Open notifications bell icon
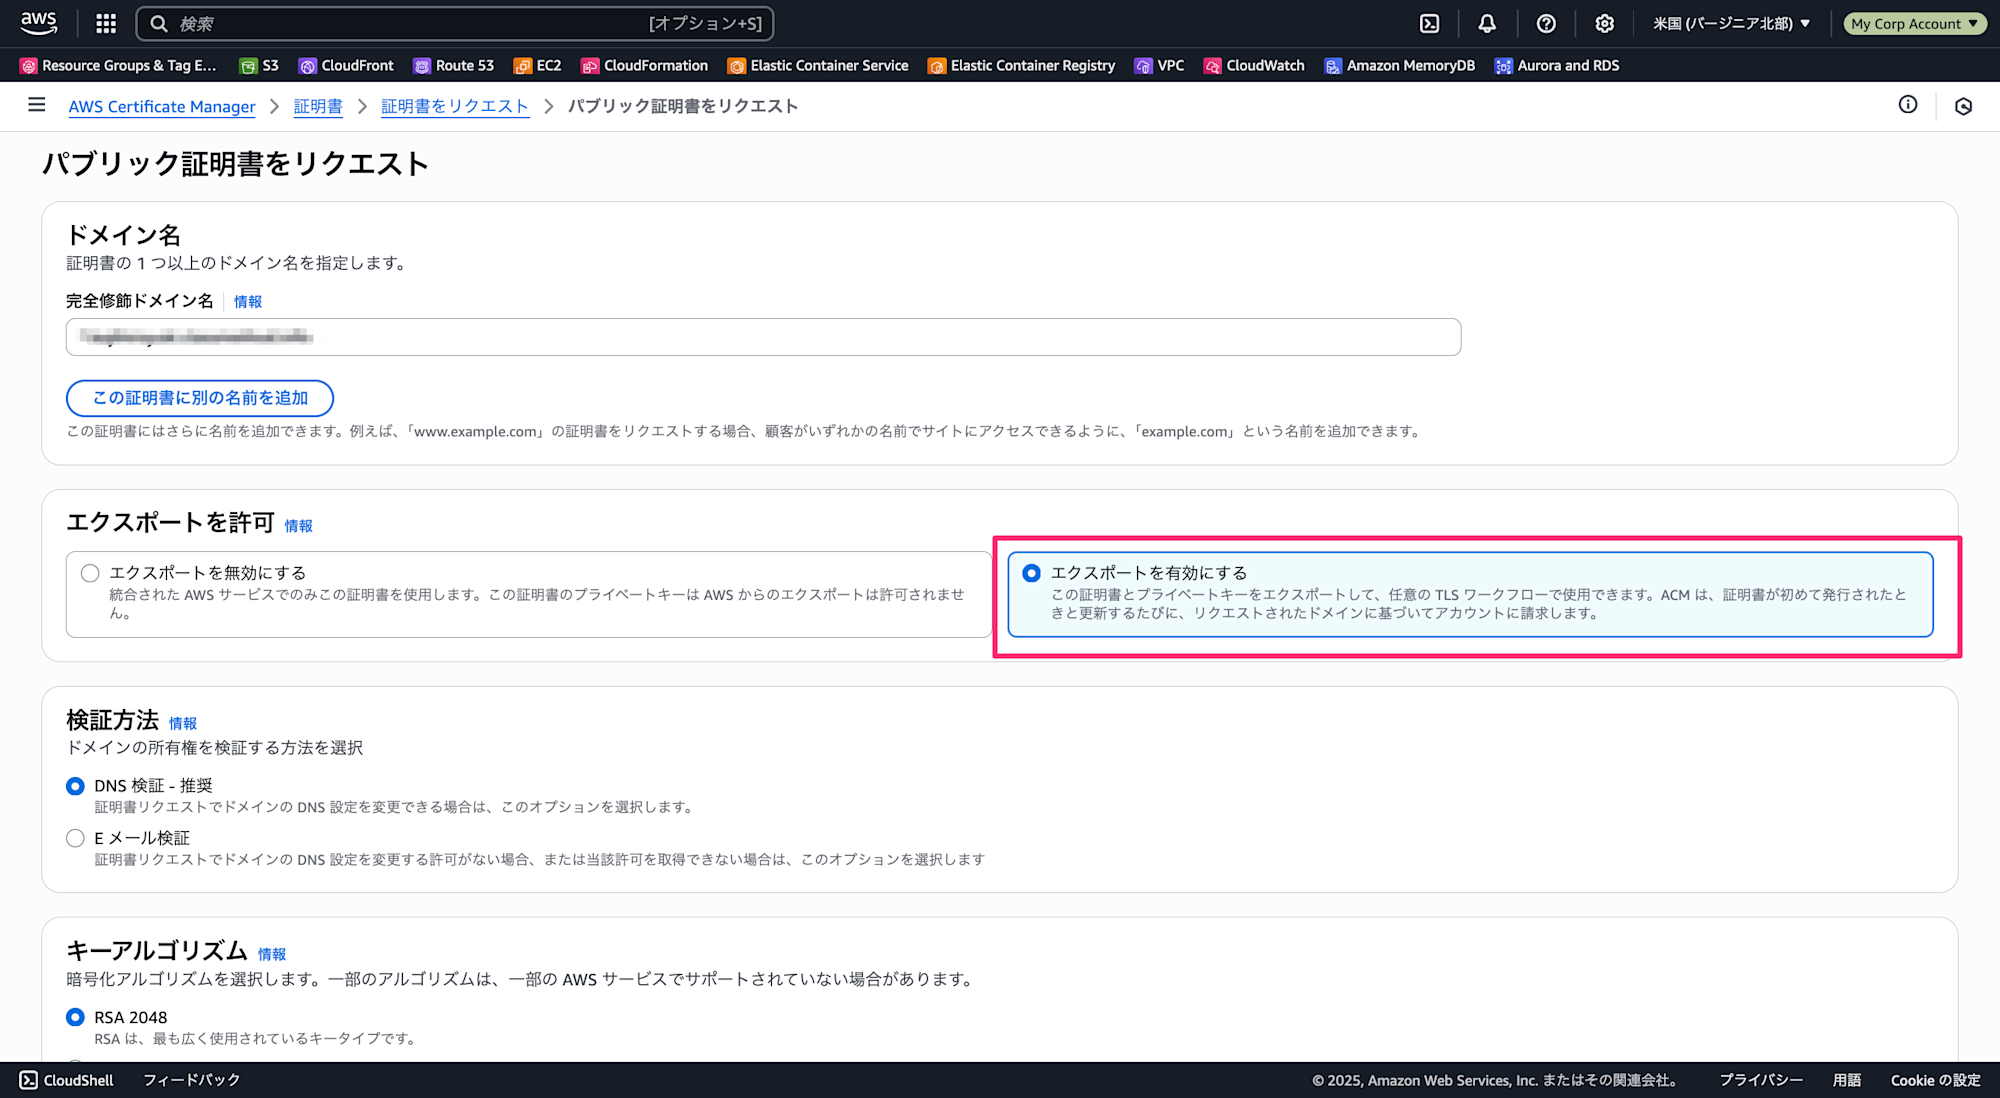 [x=1487, y=24]
